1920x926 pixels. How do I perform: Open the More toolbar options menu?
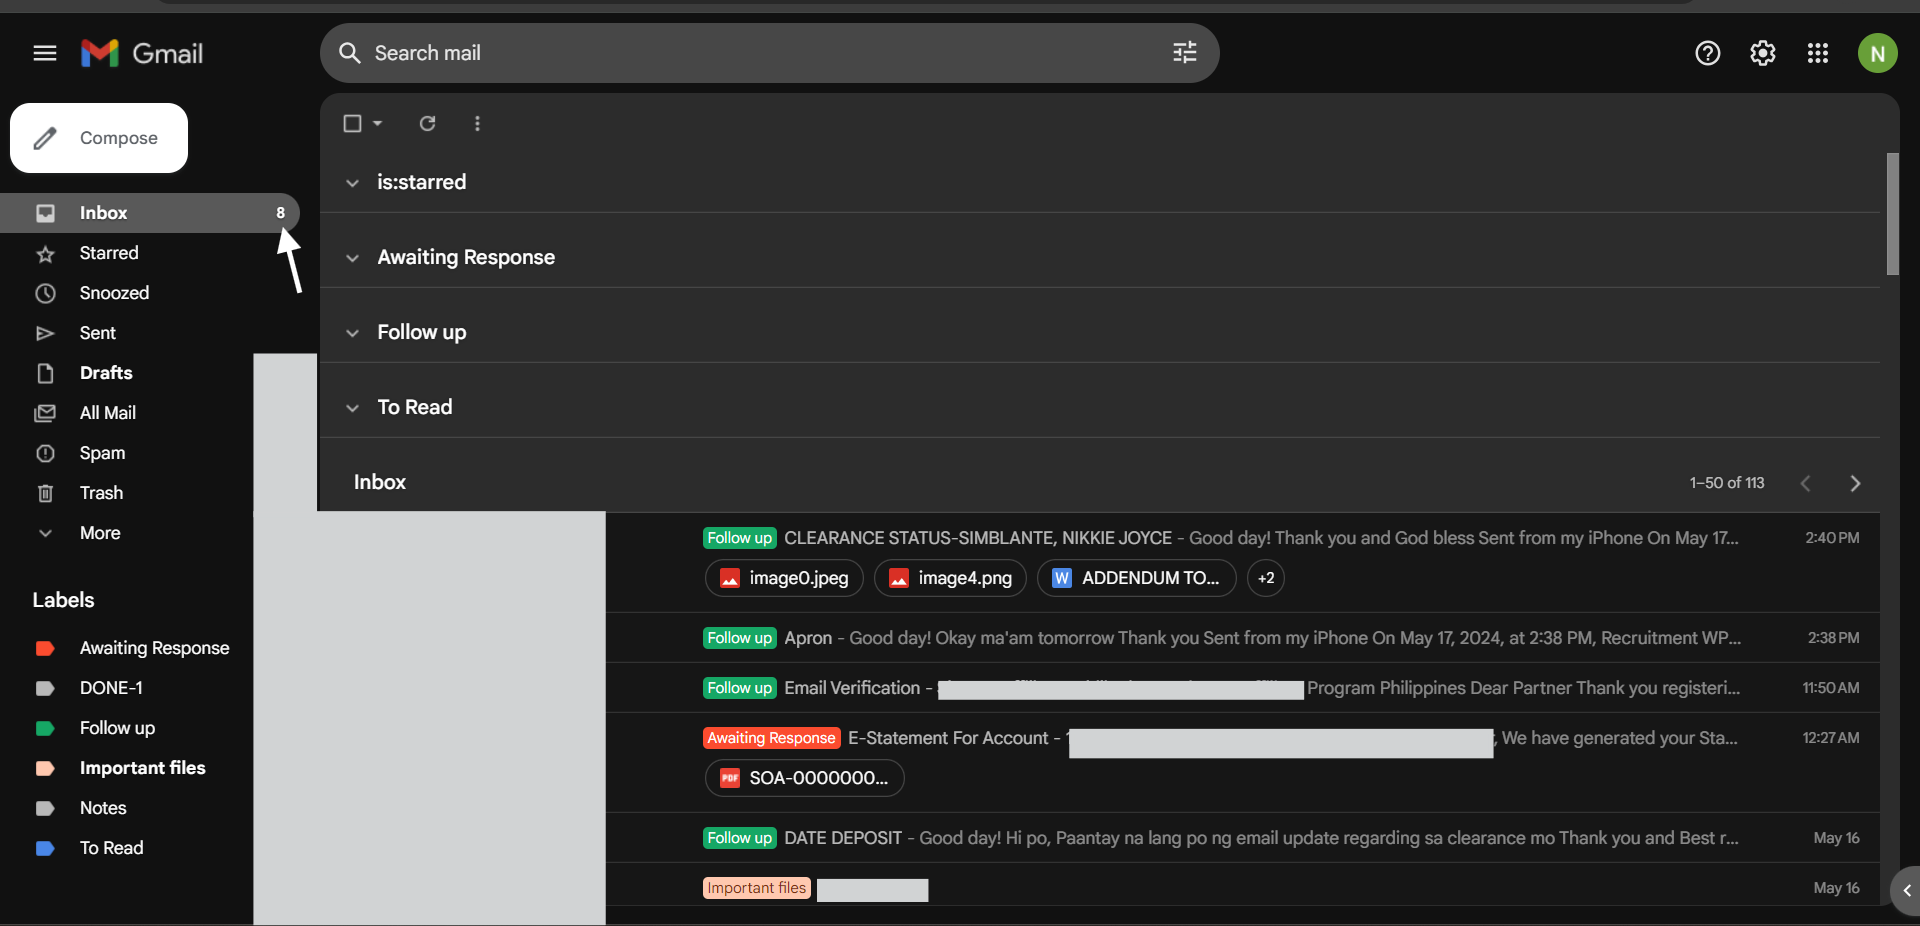pyautogui.click(x=477, y=123)
